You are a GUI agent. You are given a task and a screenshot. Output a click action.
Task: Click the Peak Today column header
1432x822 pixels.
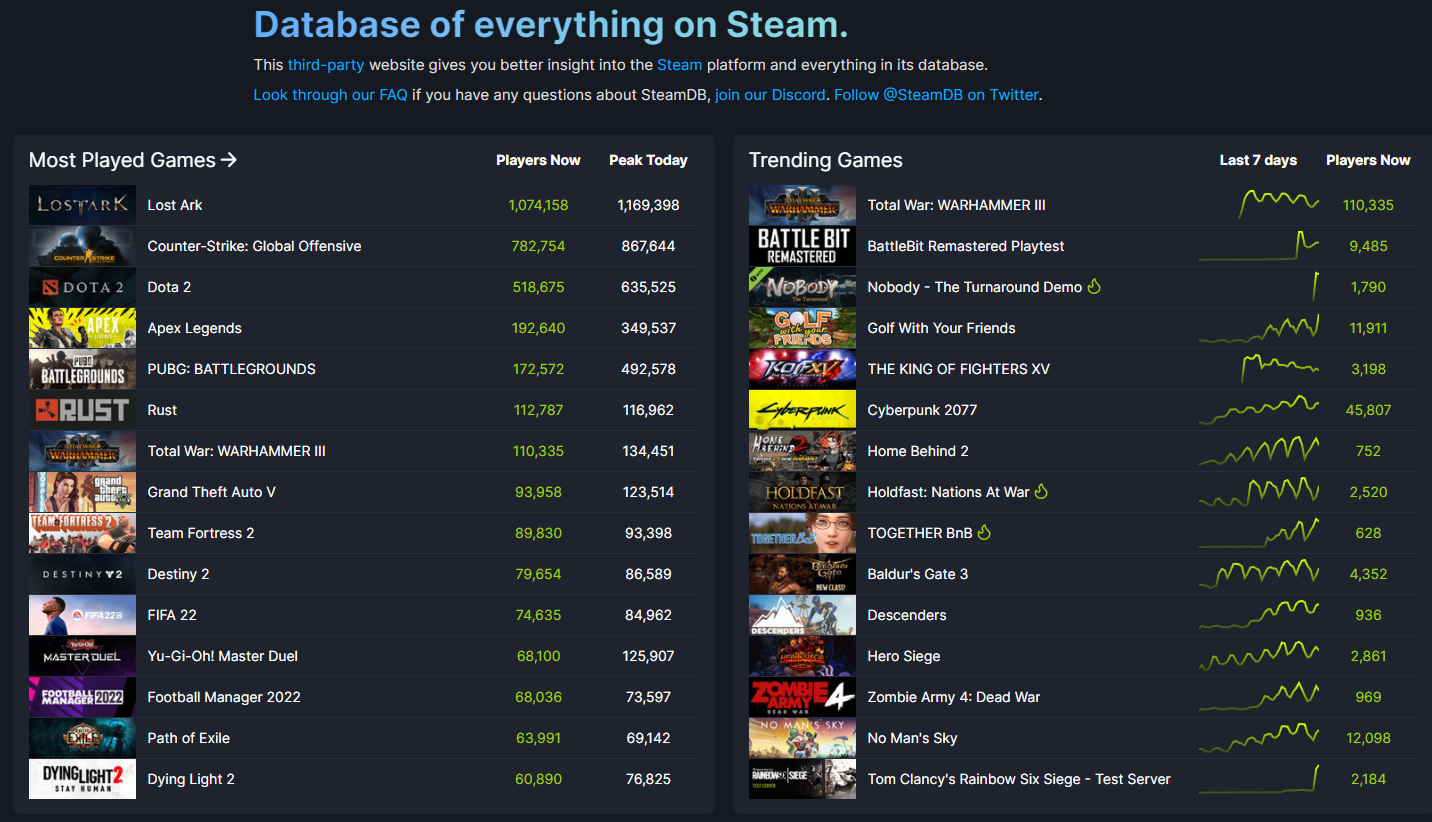[x=648, y=160]
